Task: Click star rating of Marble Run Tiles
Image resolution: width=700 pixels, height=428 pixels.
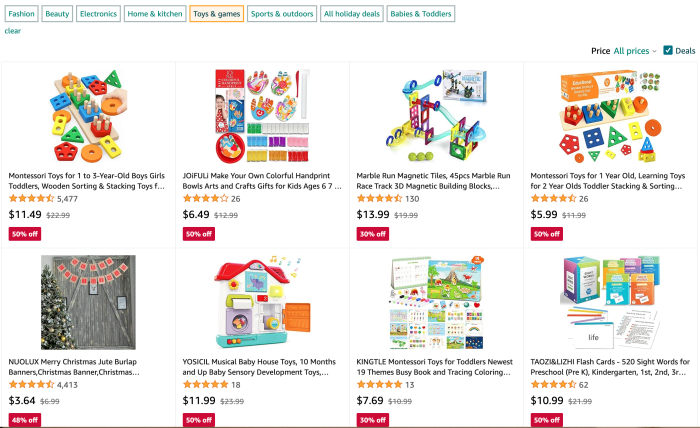Action: [x=379, y=199]
